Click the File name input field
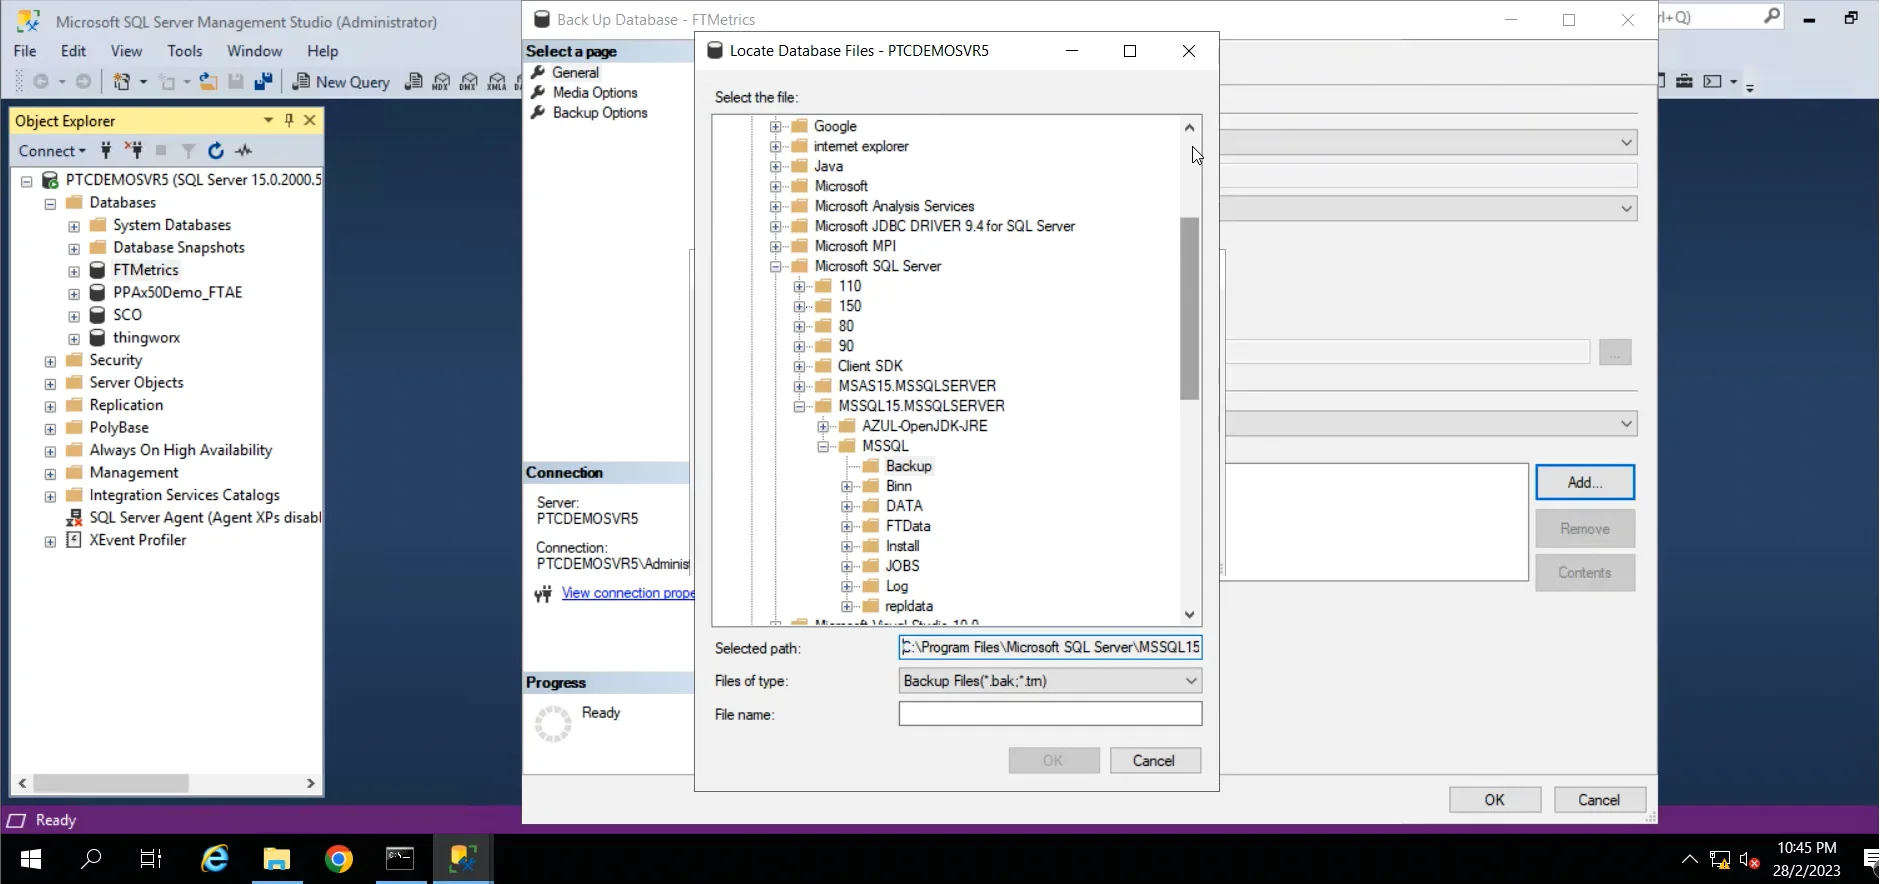Viewport: 1880px width, 884px height. pyautogui.click(x=1050, y=714)
